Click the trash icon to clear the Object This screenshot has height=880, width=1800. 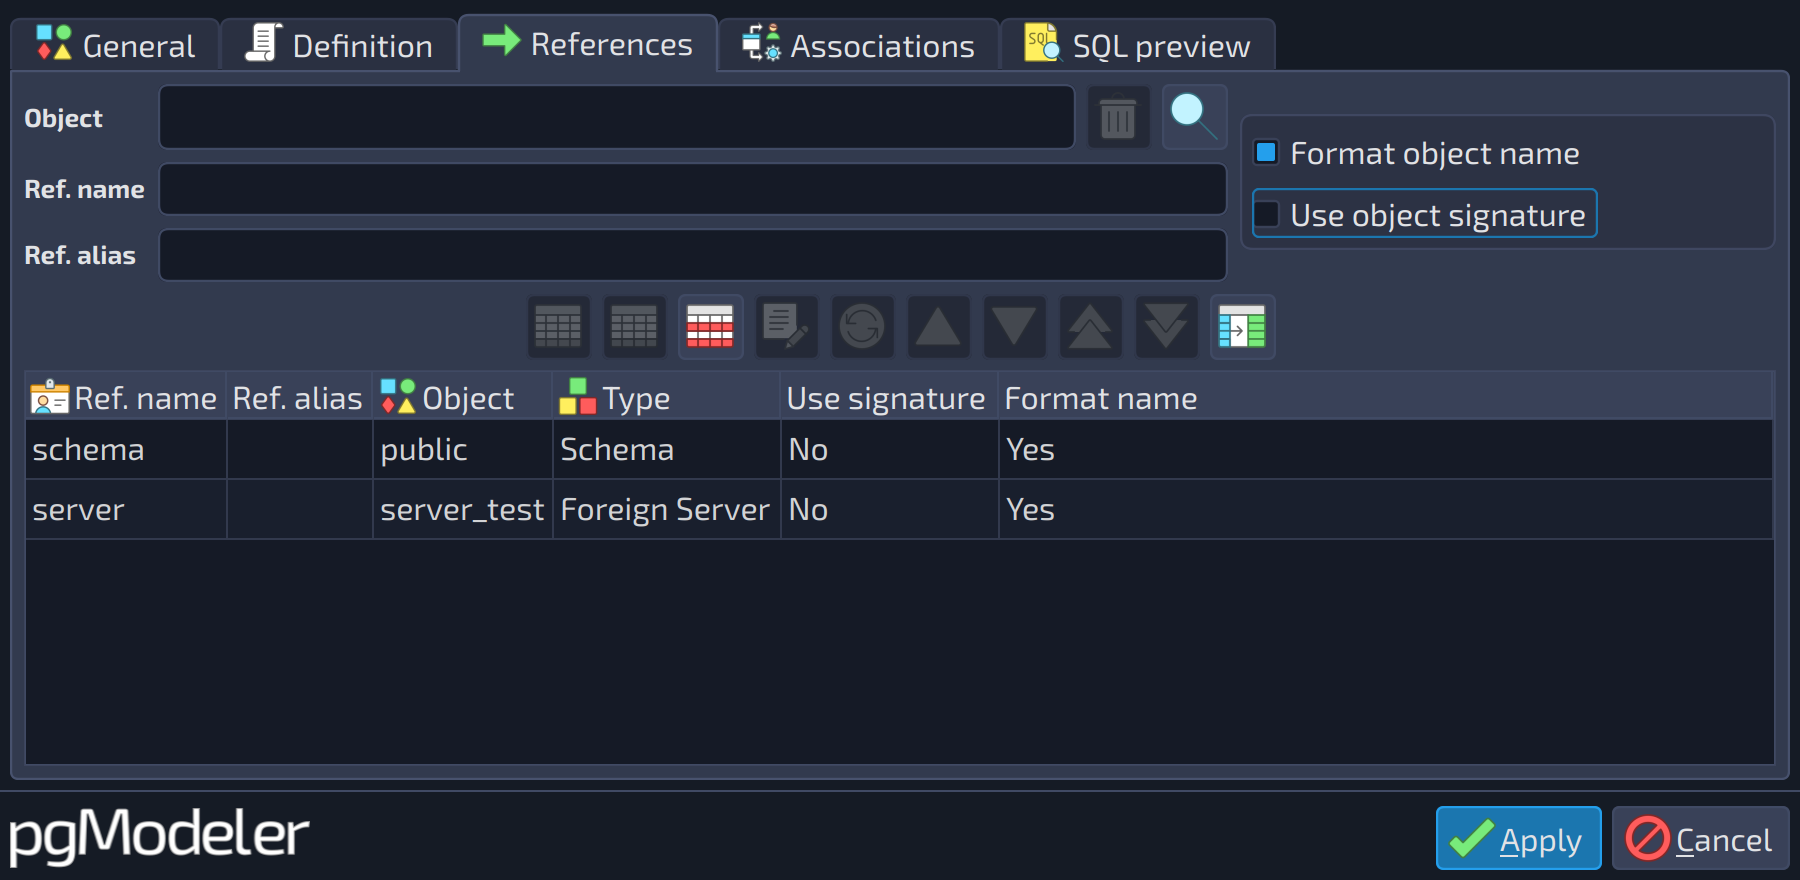(x=1118, y=118)
